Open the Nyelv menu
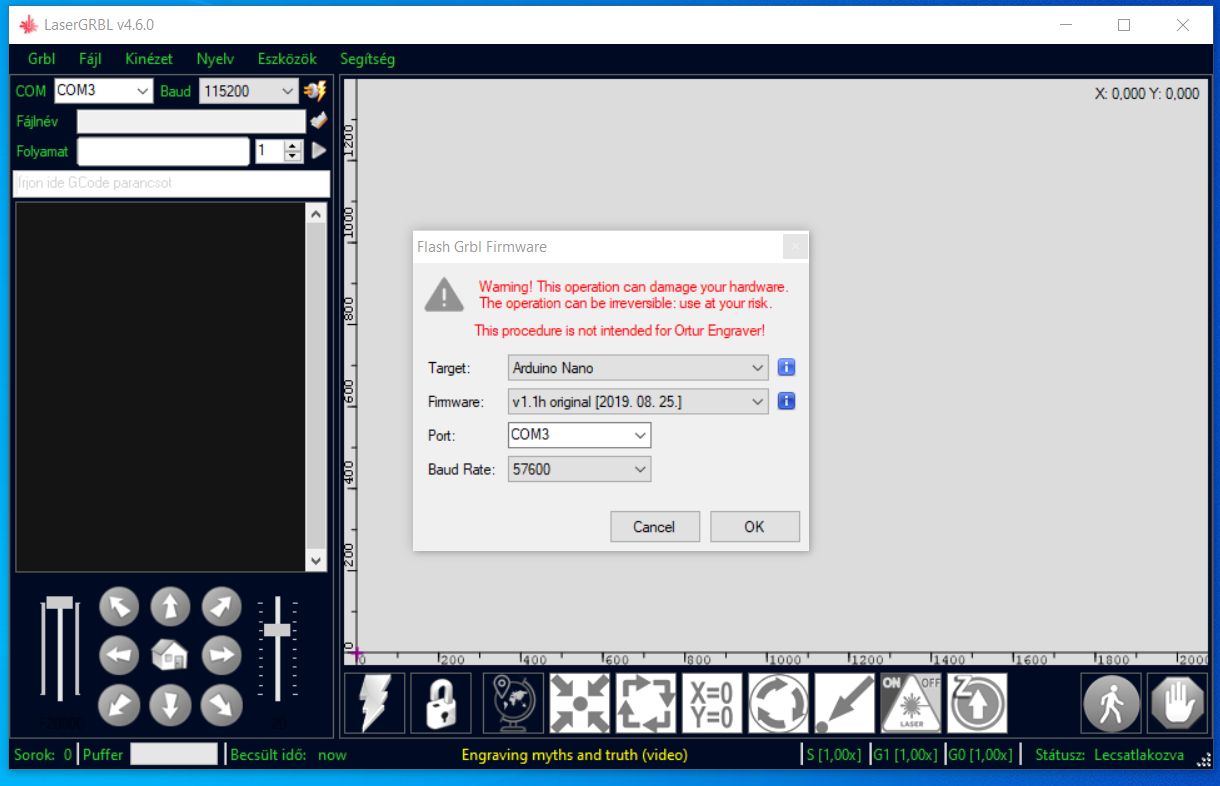This screenshot has width=1220, height=786. pyautogui.click(x=215, y=59)
